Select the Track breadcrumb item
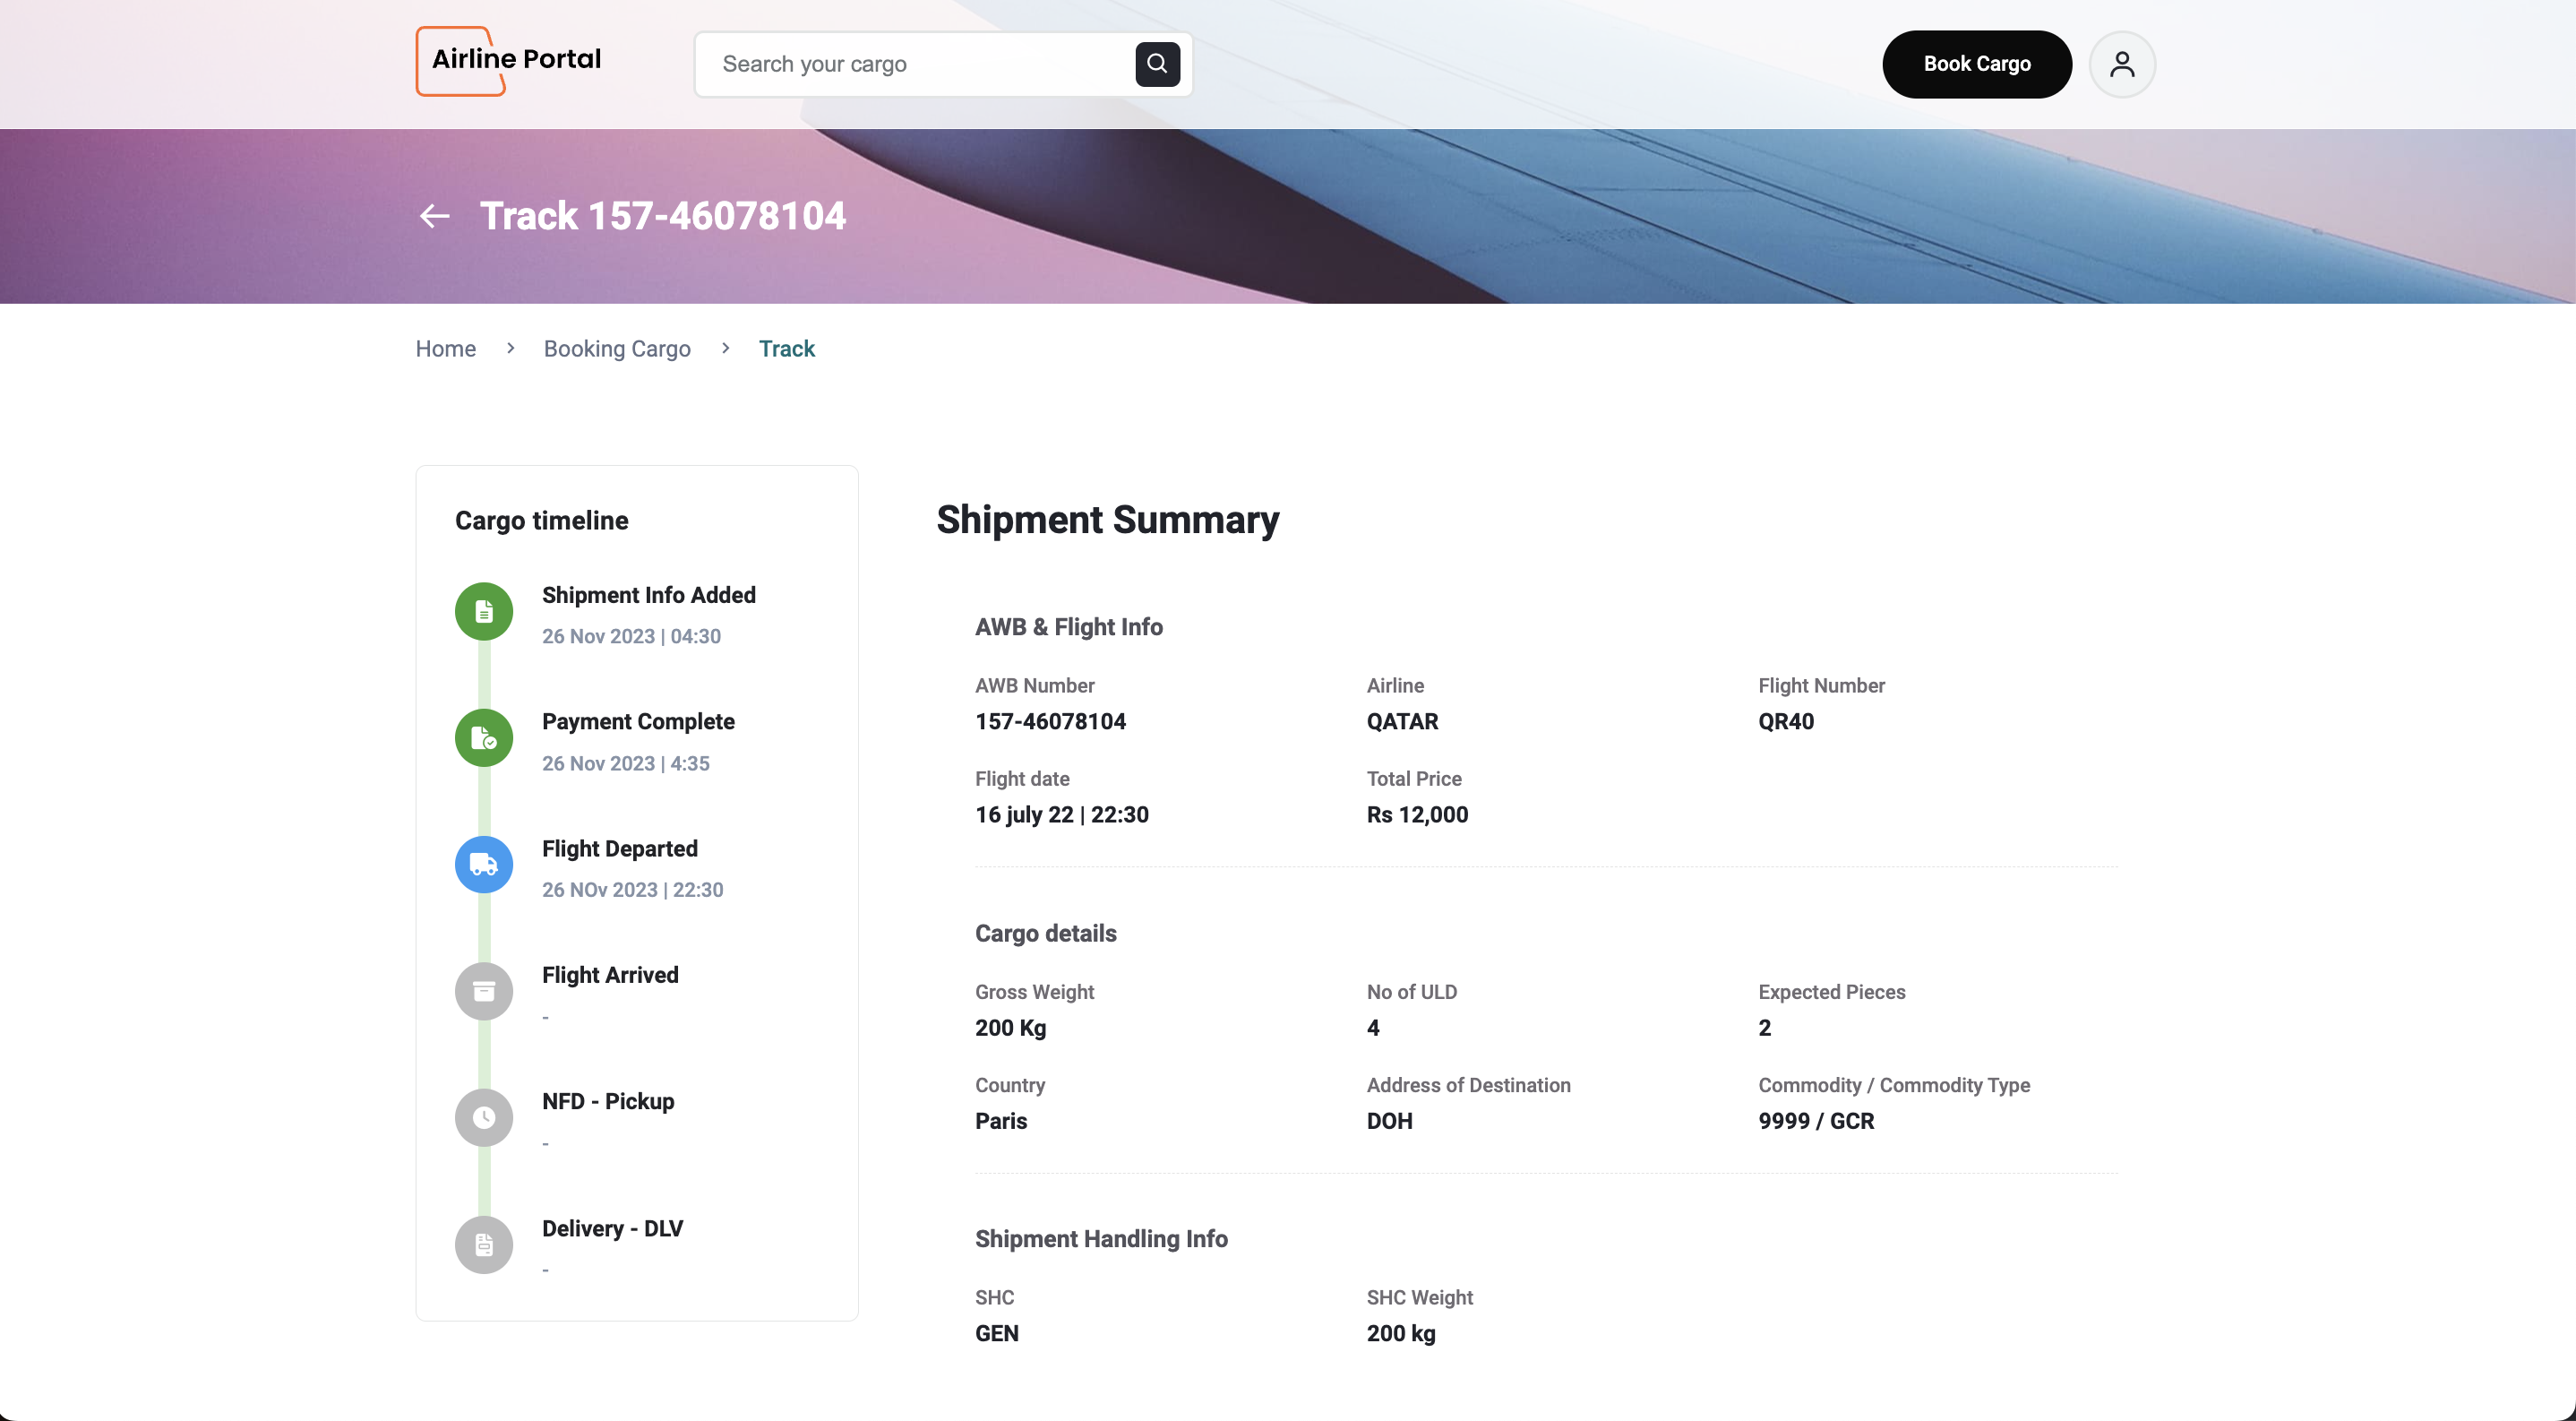The height and width of the screenshot is (1421, 2576). pos(786,348)
